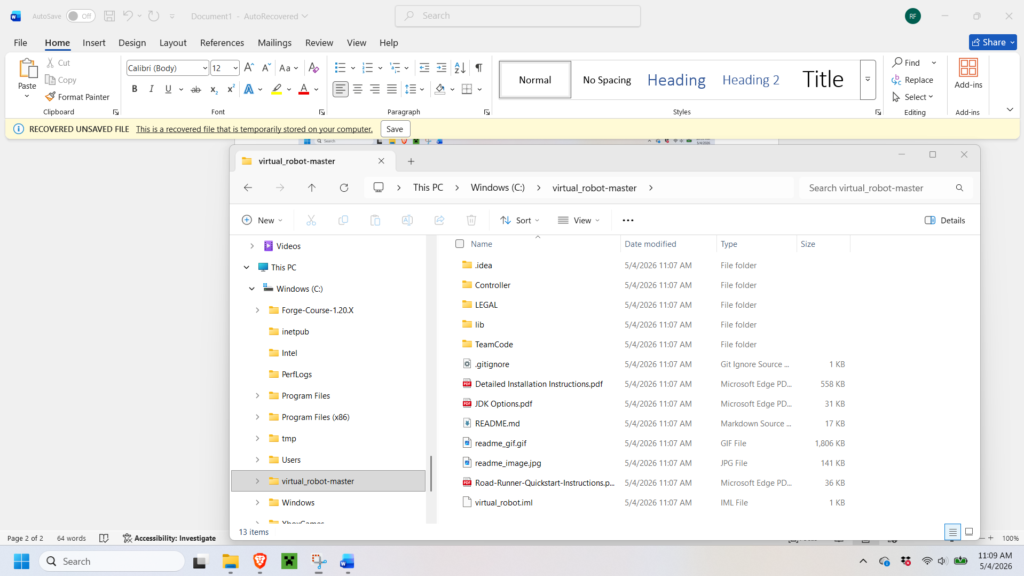Apply the red font color swatch
Screen dimensions: 1024x576
[304, 89]
